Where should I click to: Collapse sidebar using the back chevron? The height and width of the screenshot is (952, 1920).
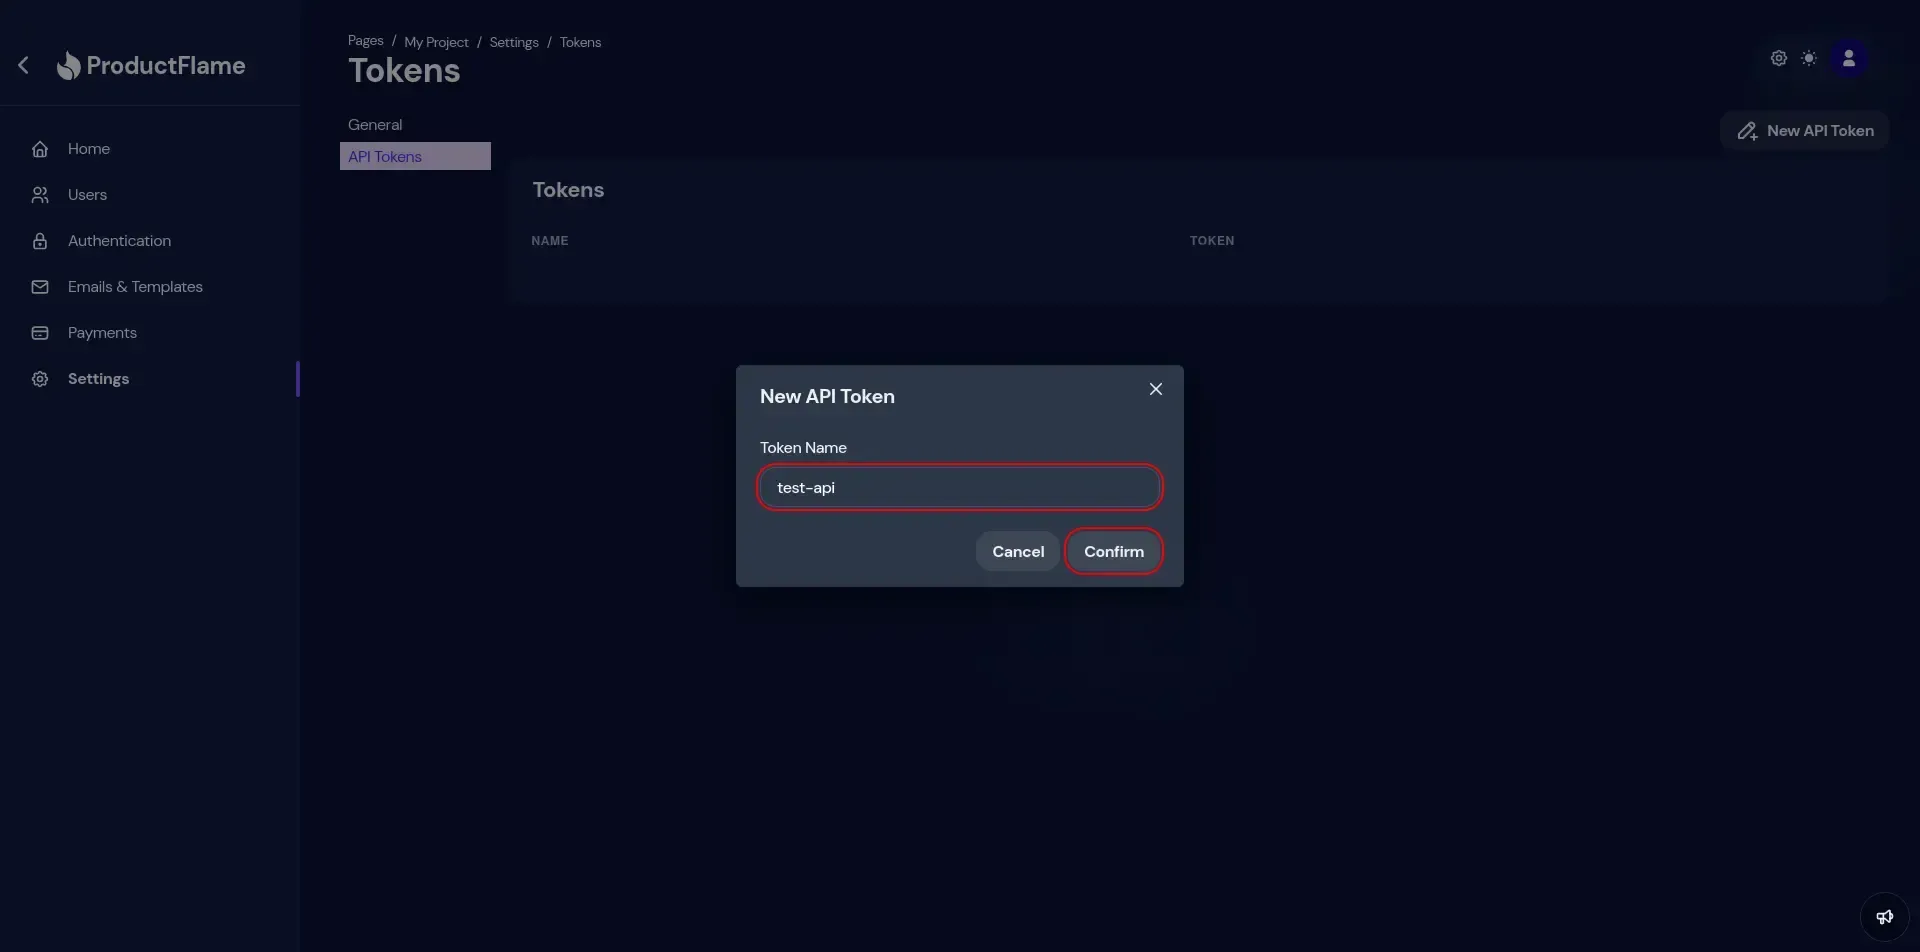[24, 66]
